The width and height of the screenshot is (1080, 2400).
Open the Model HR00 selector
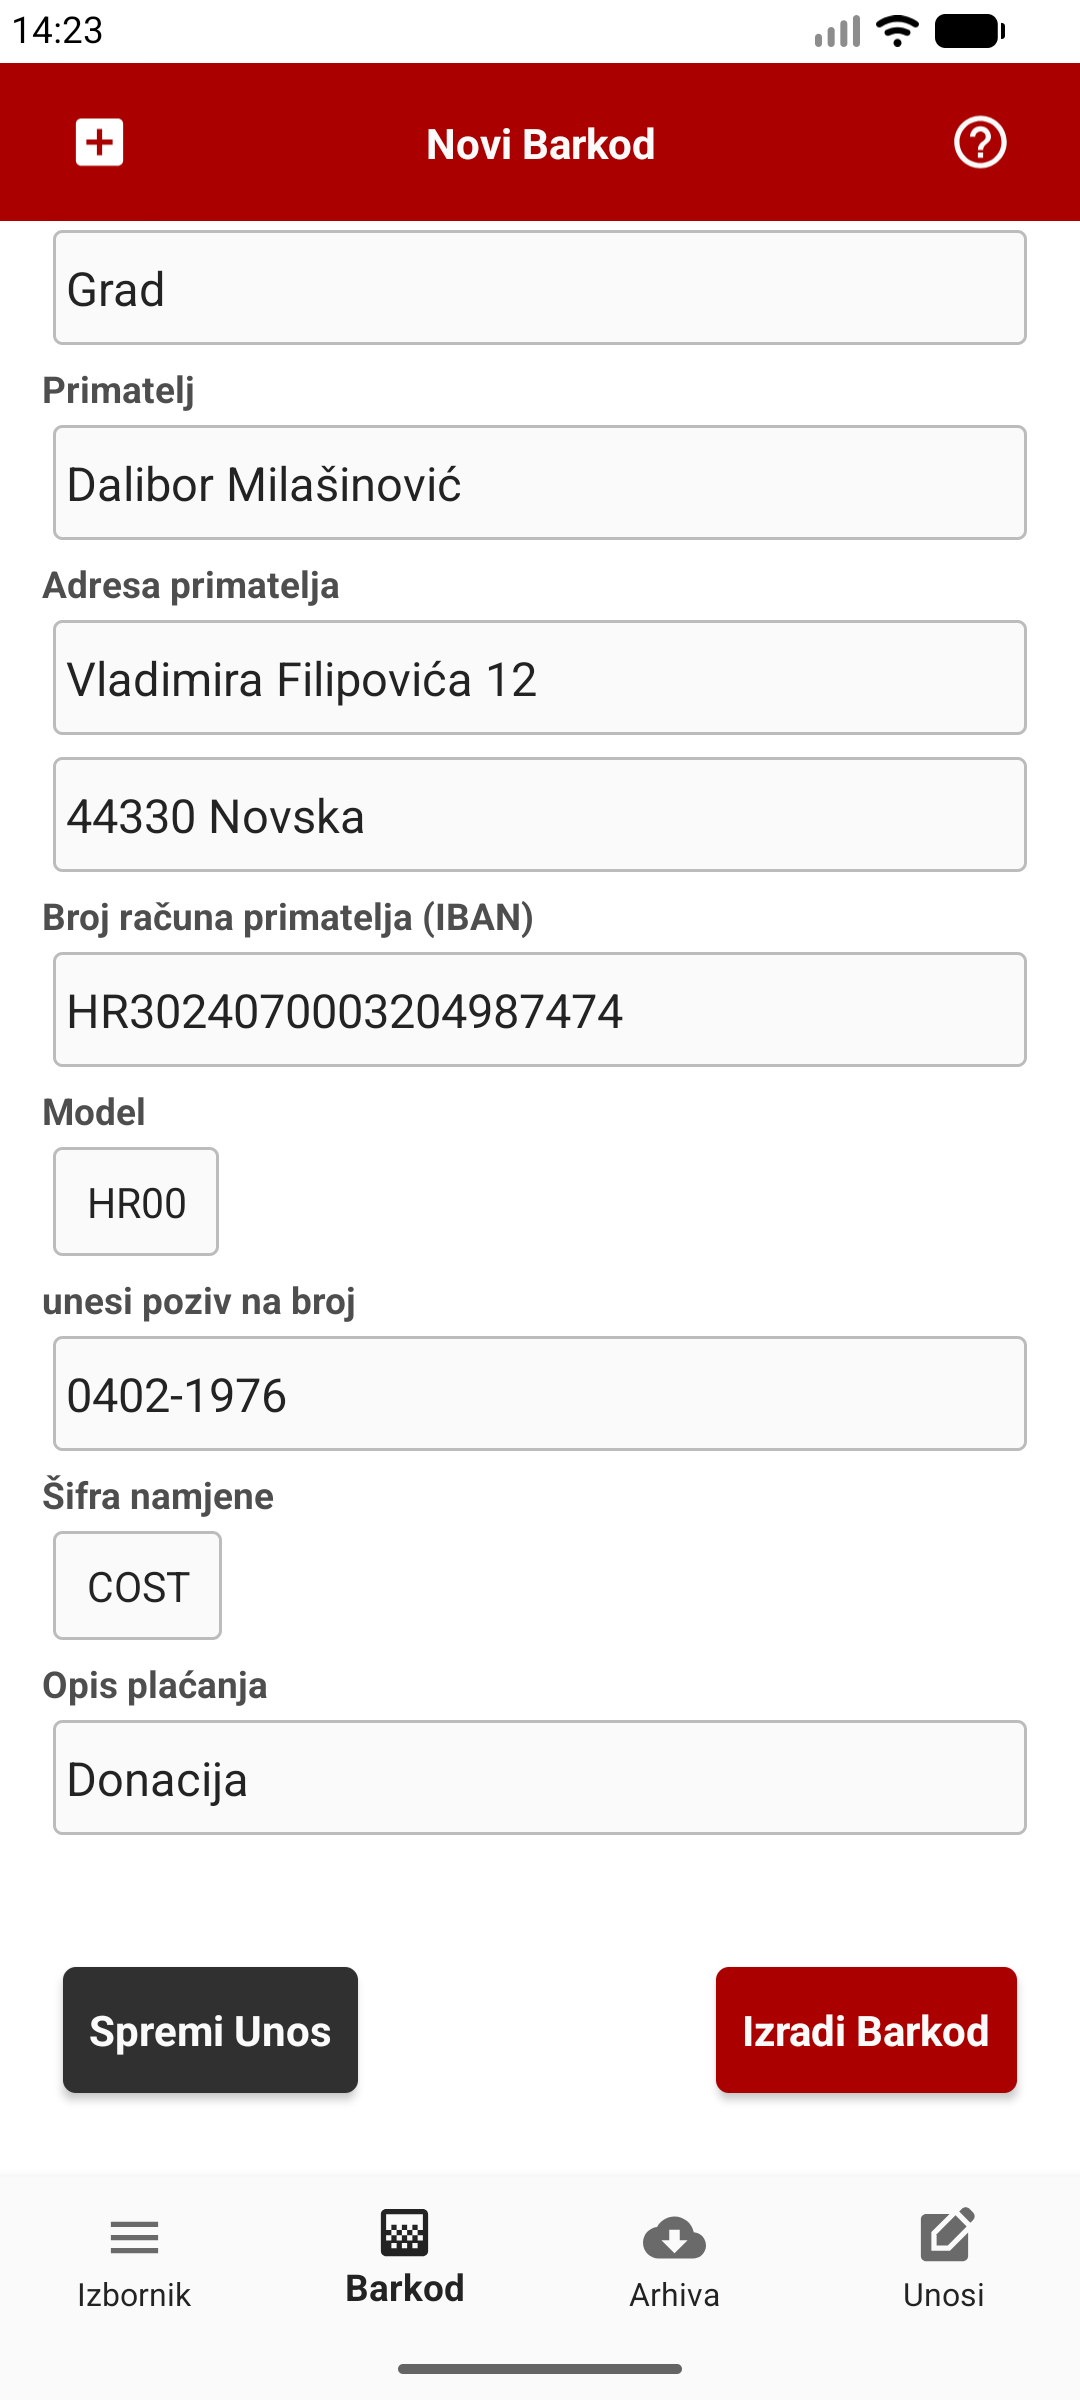pos(136,1202)
